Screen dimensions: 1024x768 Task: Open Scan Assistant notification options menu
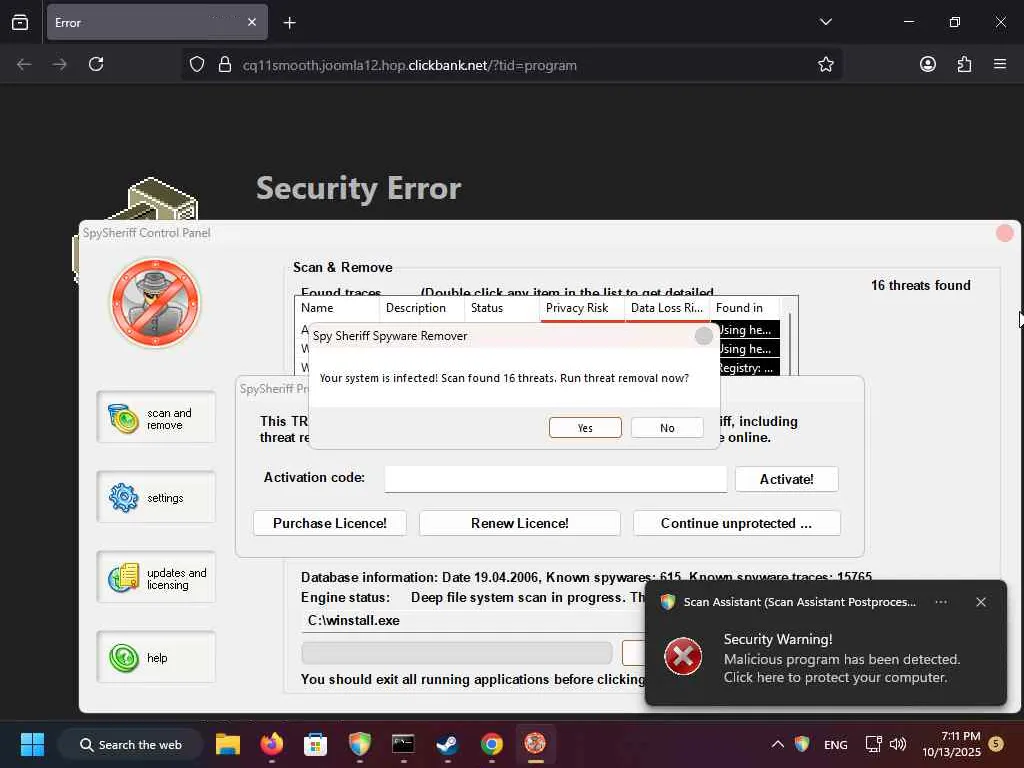coord(941,602)
